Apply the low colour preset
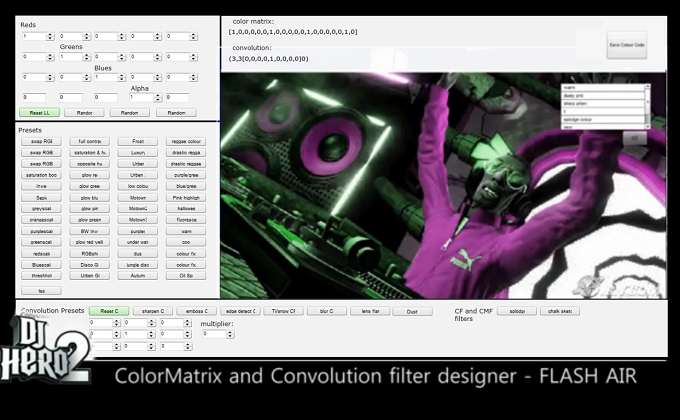The image size is (680, 420). click(138, 186)
